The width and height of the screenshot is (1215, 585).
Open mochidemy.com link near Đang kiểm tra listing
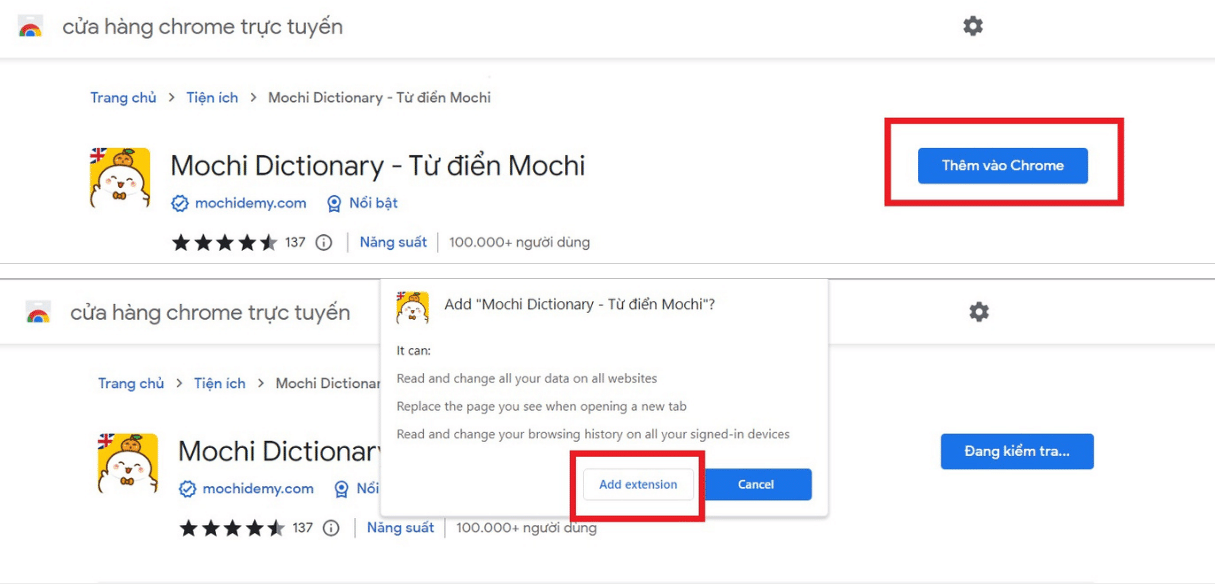[x=258, y=489]
